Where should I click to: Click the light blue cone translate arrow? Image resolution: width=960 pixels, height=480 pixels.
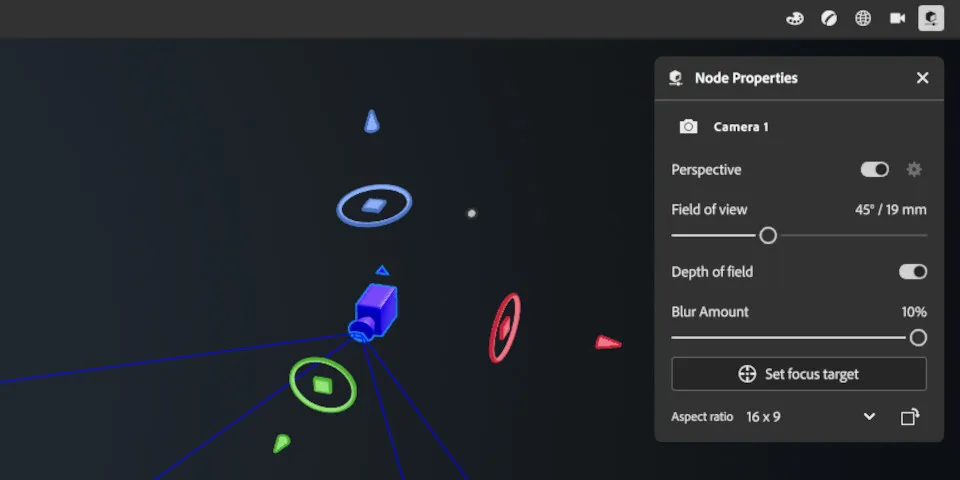click(x=372, y=121)
